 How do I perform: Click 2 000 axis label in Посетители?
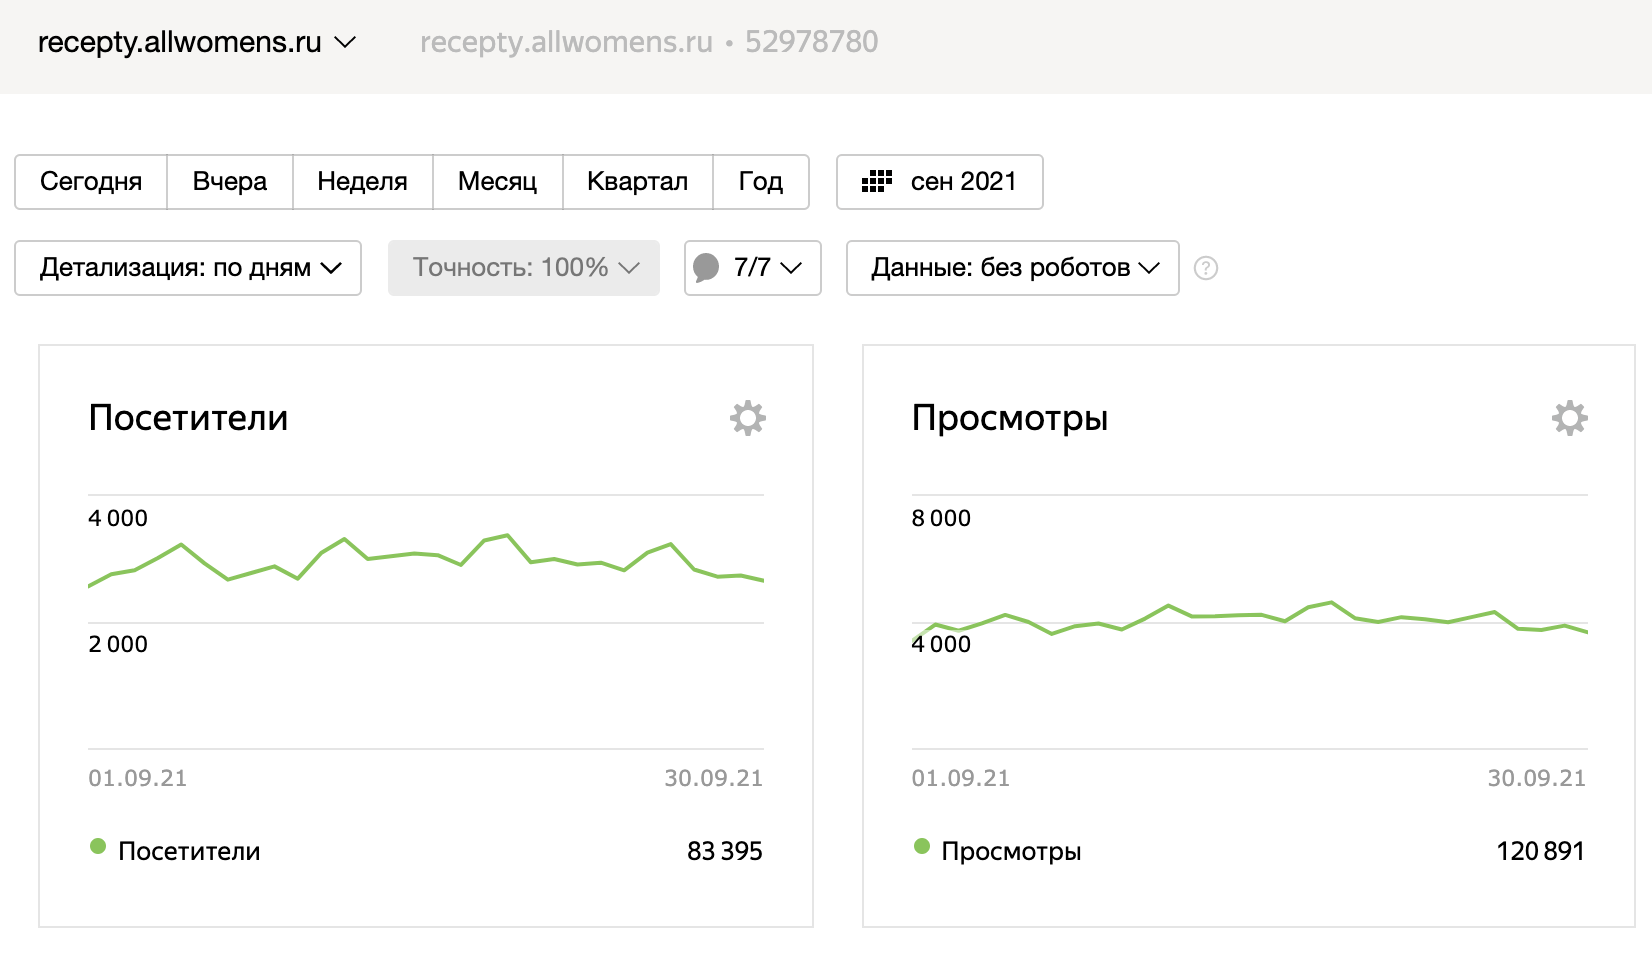(118, 644)
